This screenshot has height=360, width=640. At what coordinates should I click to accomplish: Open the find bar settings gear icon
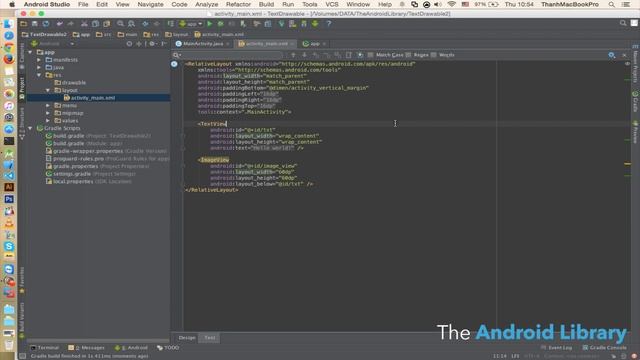click(x=611, y=55)
